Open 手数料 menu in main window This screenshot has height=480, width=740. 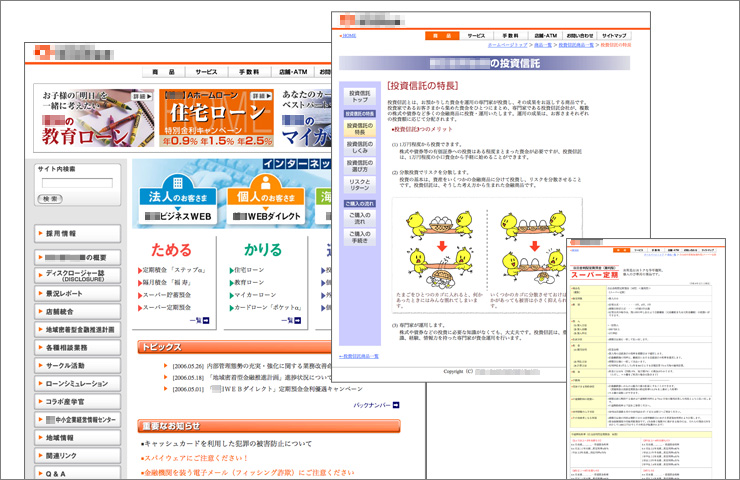tap(249, 72)
